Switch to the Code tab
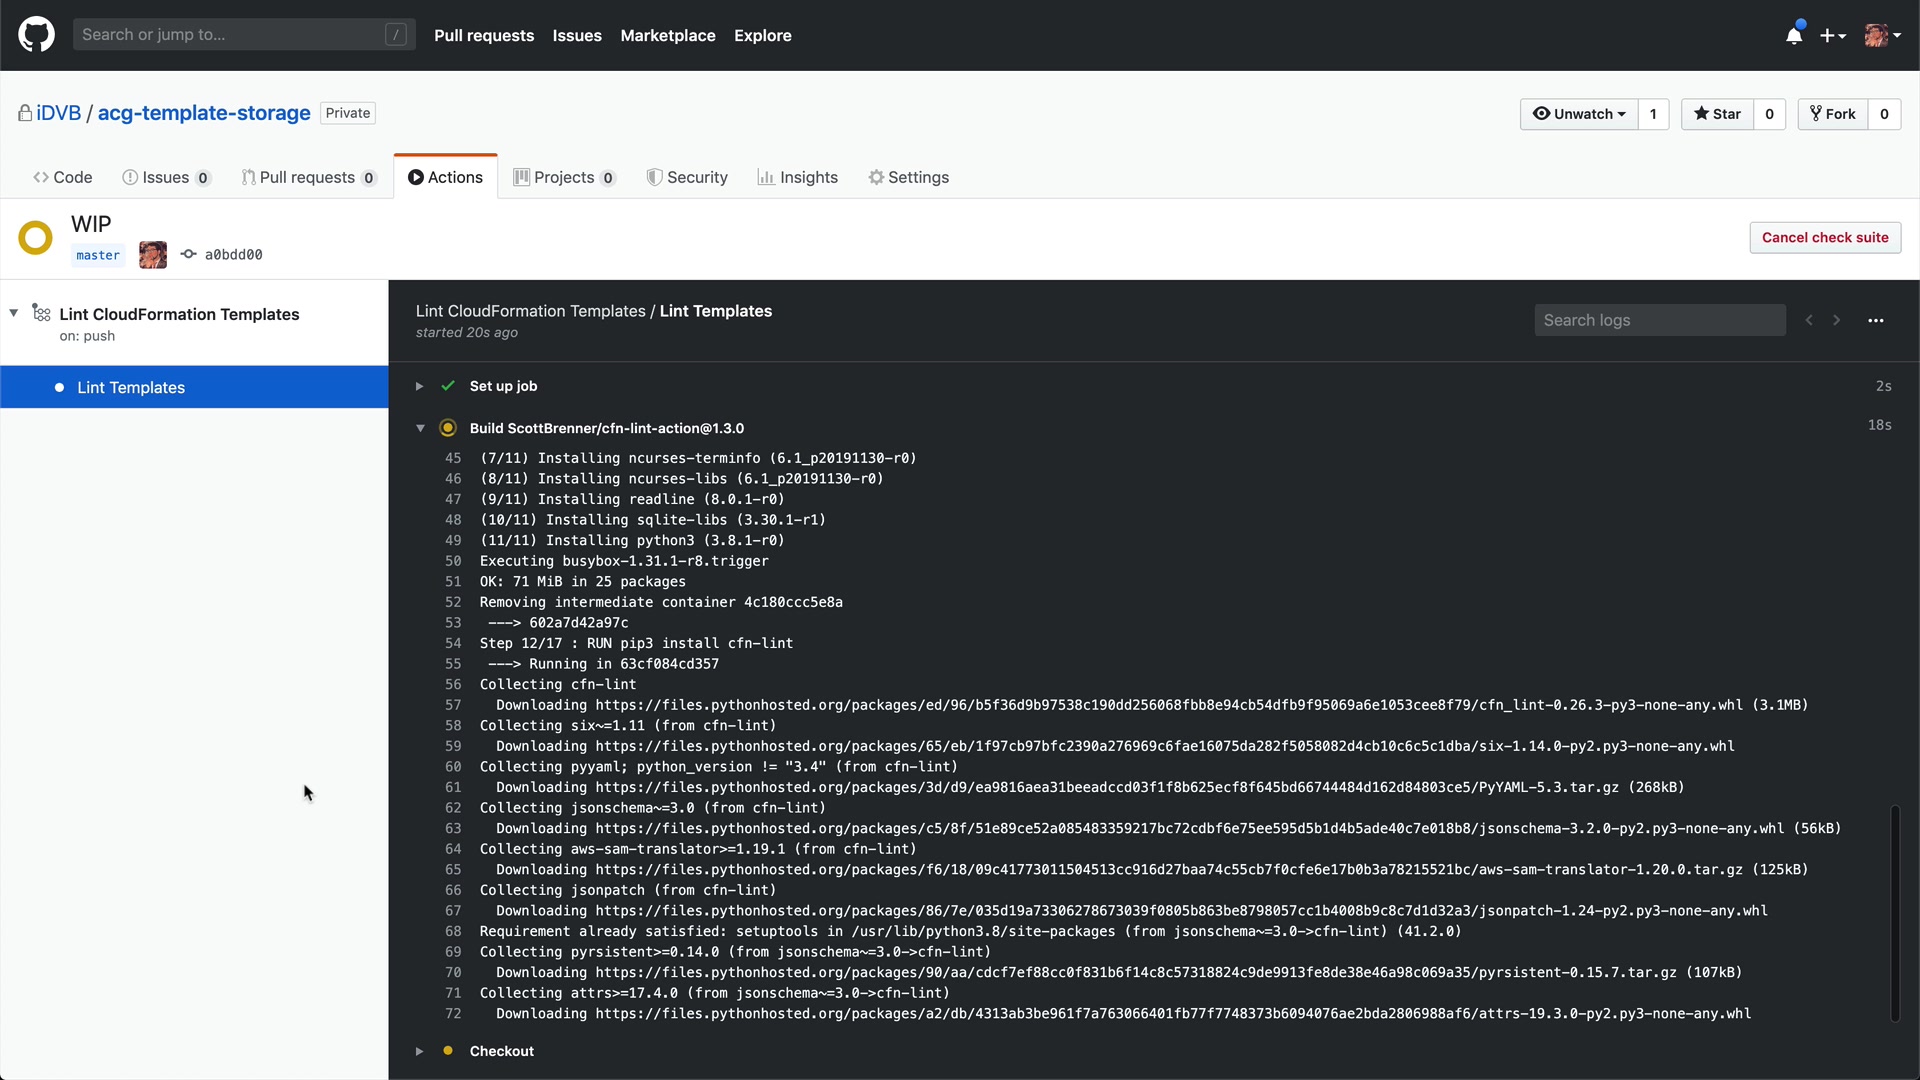 tap(63, 177)
